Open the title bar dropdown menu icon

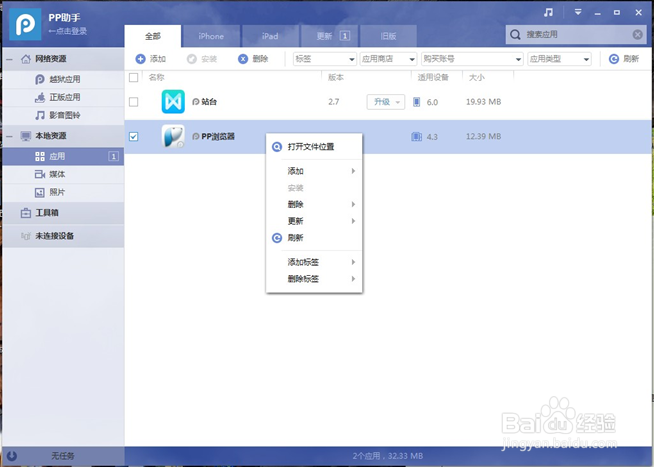pos(578,12)
